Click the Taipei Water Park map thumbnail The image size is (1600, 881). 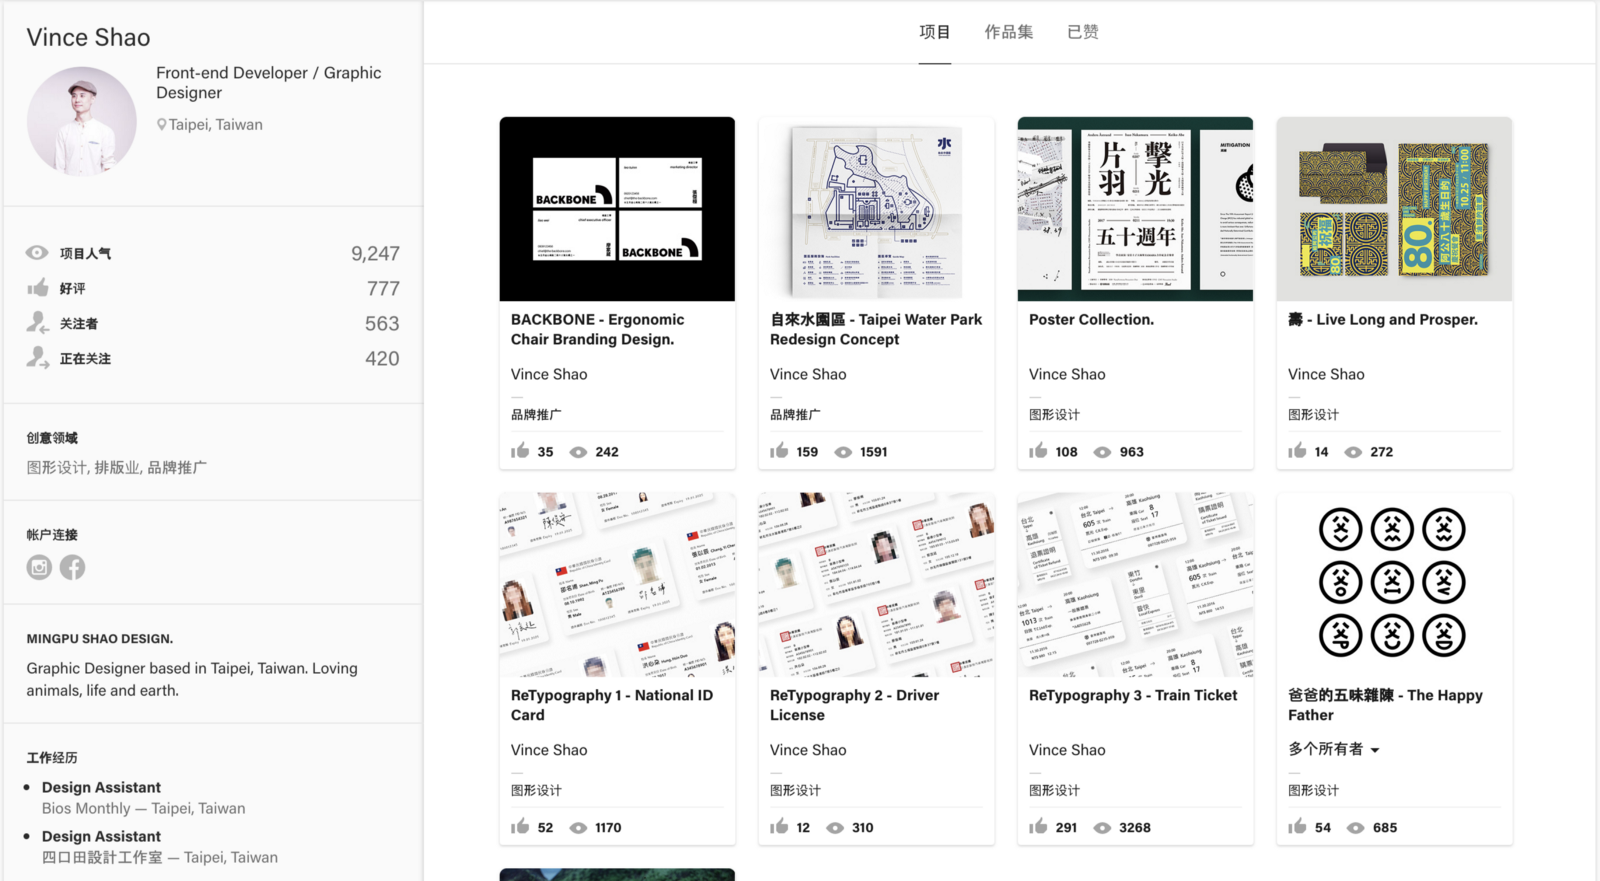[x=876, y=209]
